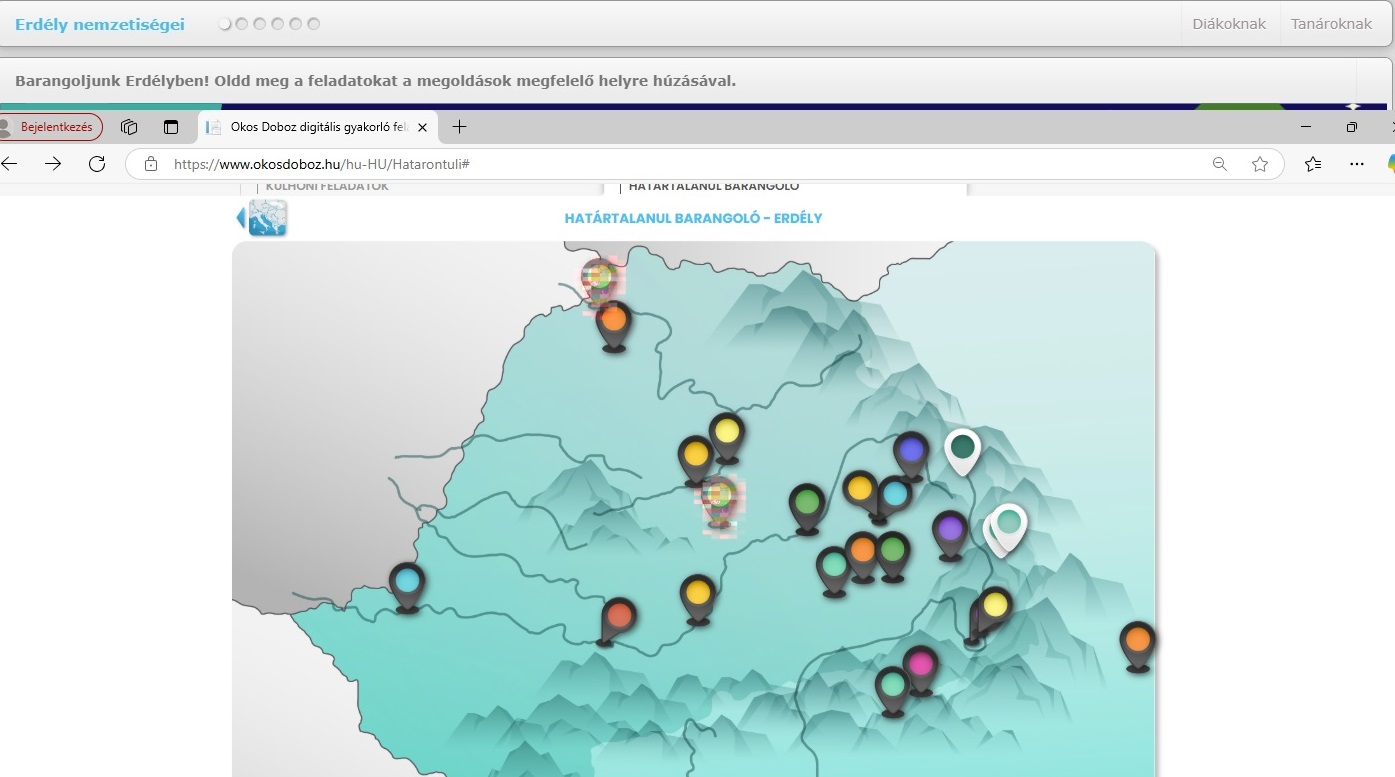
Task: Click the Bejelentkezés sign-in button
Action: tap(52, 127)
